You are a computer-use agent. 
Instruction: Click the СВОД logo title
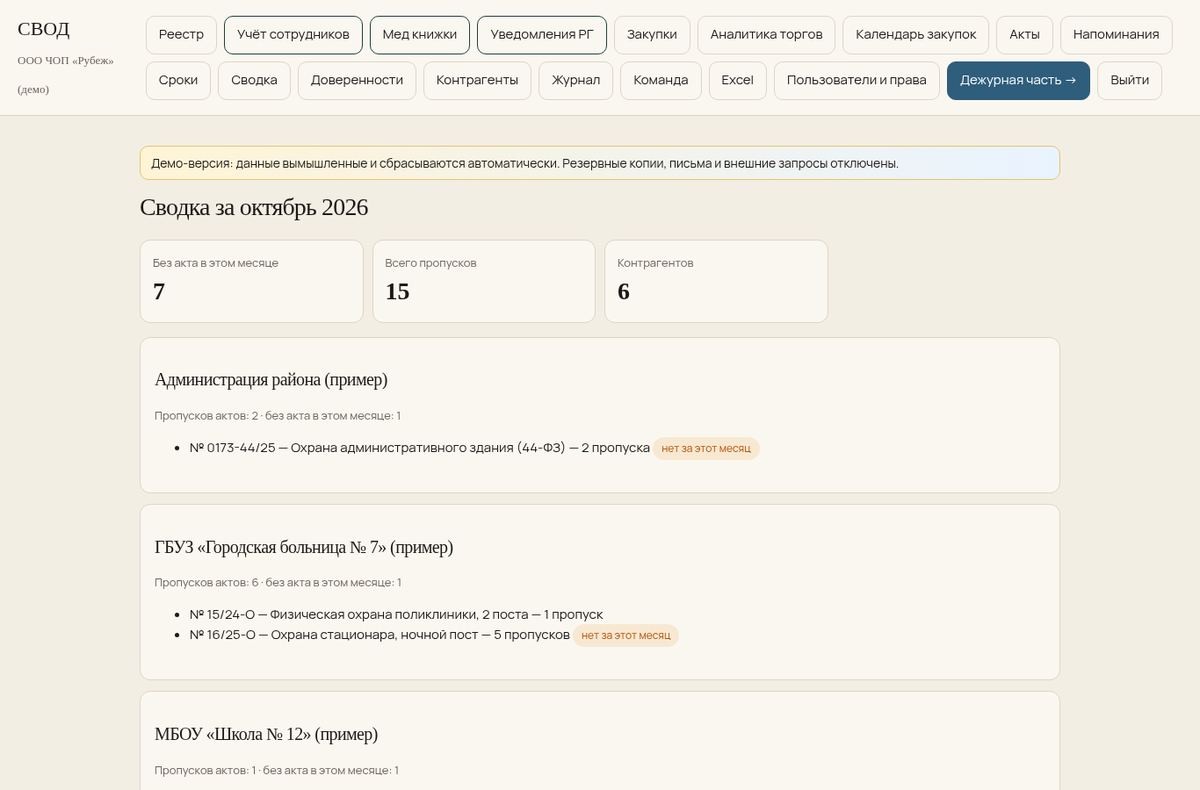pyautogui.click(x=44, y=29)
